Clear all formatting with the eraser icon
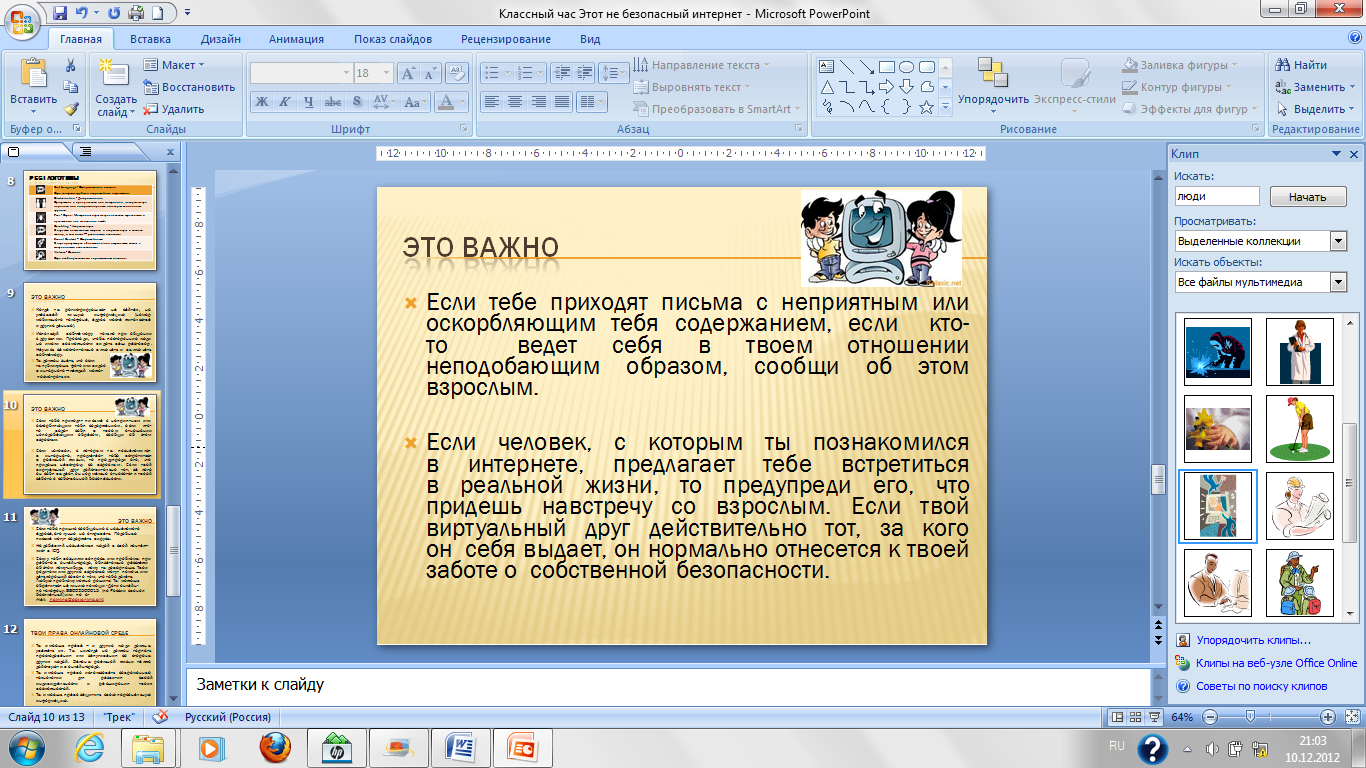Screen dimensions: 1366x768 [458, 73]
